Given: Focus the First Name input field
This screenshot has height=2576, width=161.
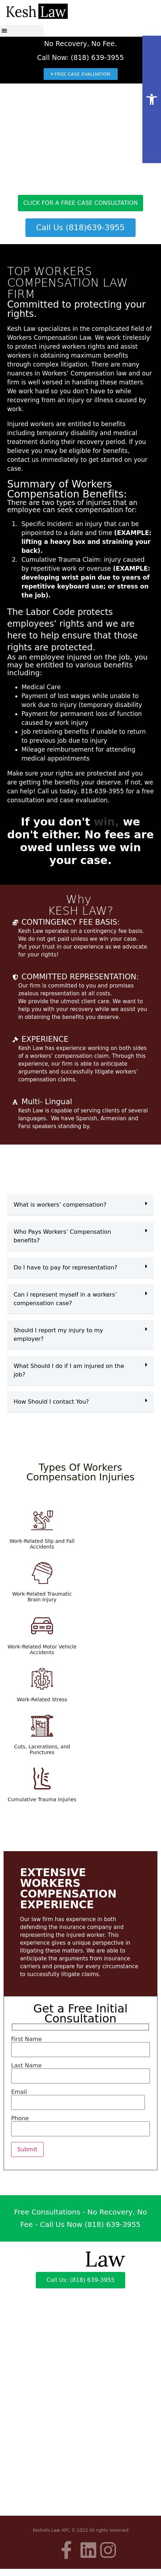Looking at the screenshot, I should tap(80, 2050).
